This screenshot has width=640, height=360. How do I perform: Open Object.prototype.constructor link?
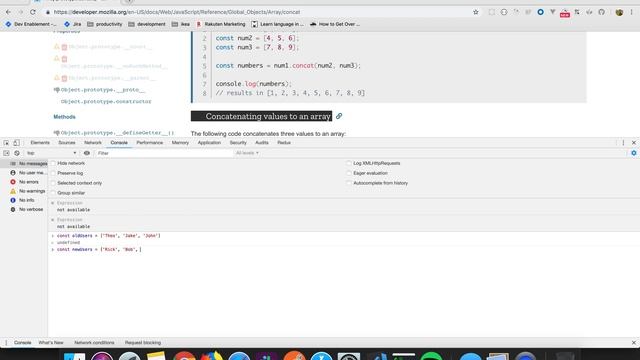[x=106, y=101]
